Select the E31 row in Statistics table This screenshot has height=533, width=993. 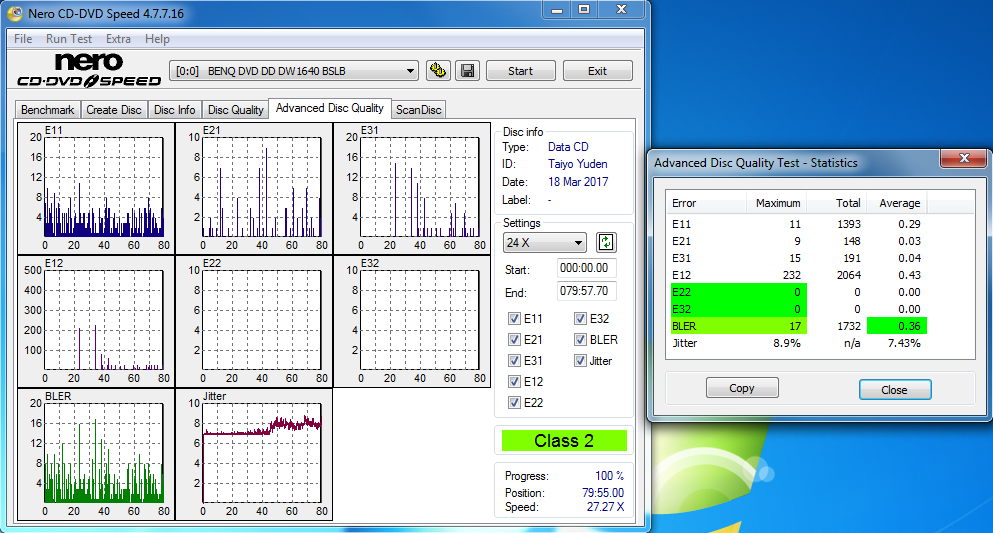[x=797, y=258]
